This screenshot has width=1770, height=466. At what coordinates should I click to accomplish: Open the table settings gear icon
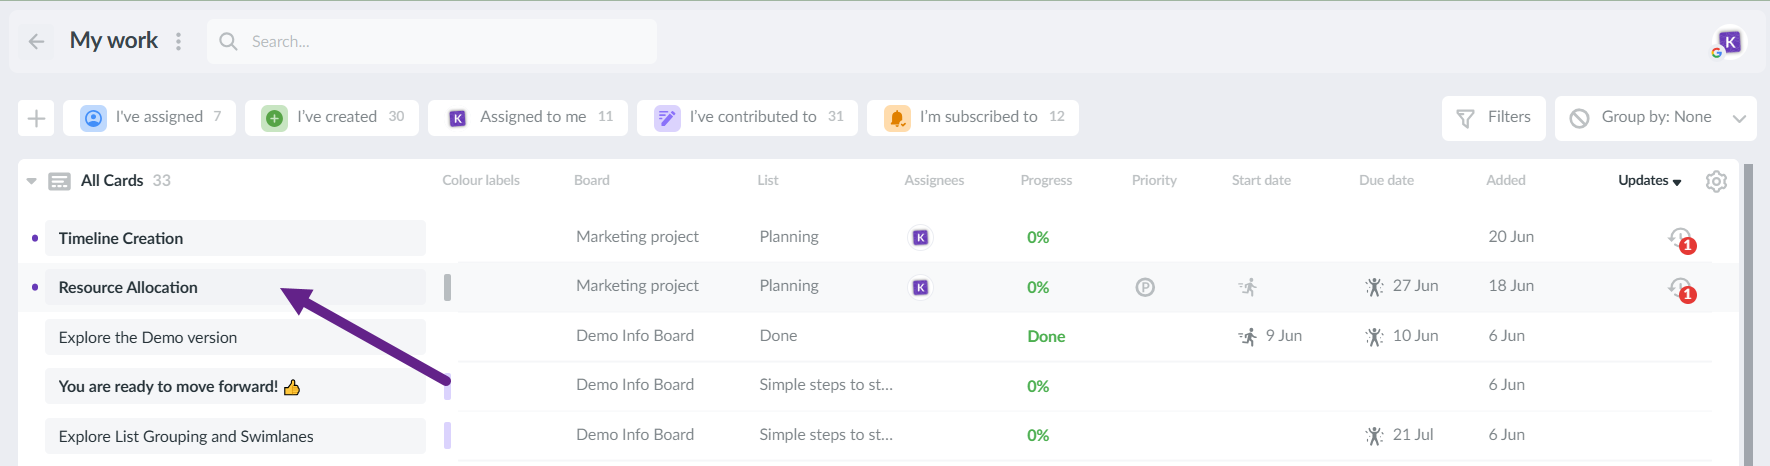[1716, 181]
